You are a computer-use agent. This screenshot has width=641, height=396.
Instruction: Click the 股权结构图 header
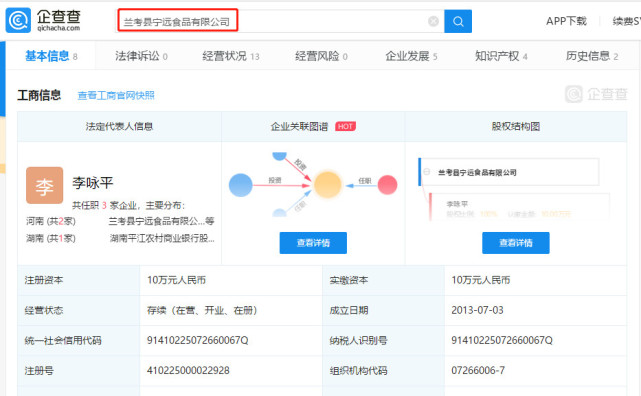coord(515,127)
